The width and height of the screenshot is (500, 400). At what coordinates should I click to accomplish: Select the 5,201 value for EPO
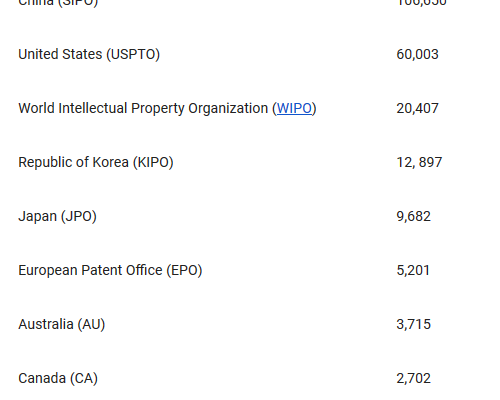tap(413, 270)
